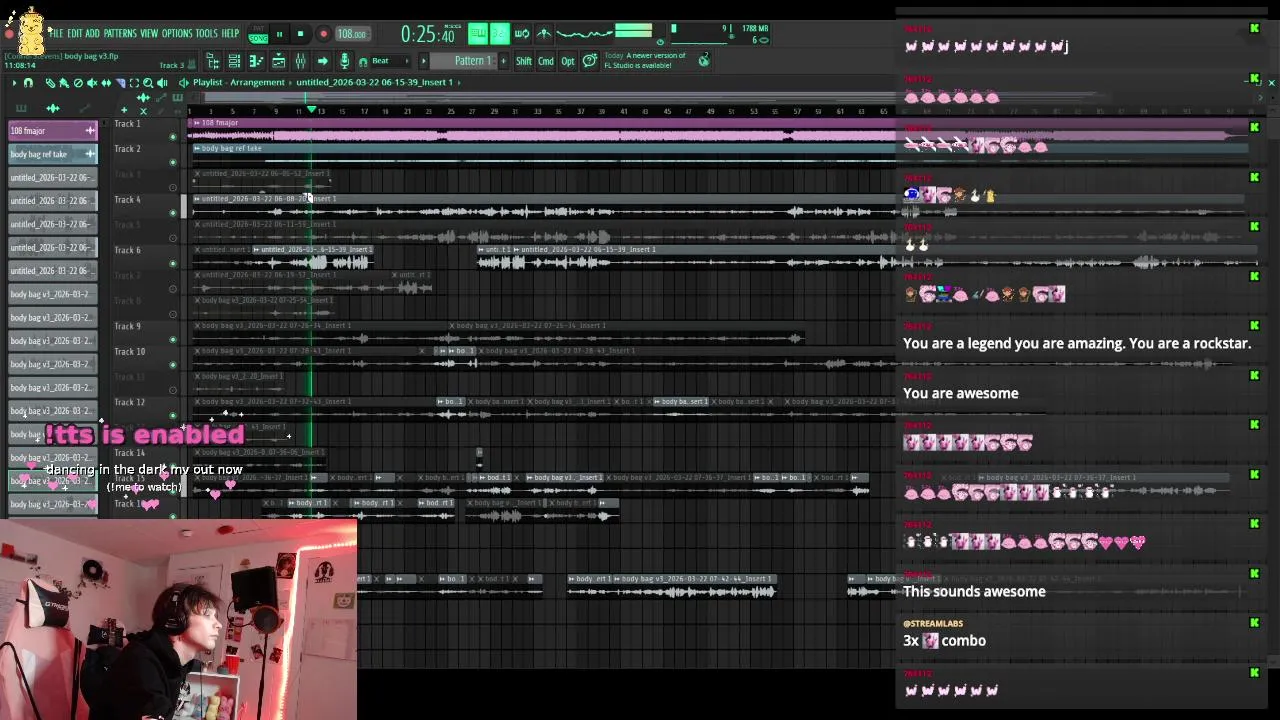The height and width of the screenshot is (720, 1280).
Task: Open newer FL Studio version notice
Action: pyautogui.click(x=645, y=60)
